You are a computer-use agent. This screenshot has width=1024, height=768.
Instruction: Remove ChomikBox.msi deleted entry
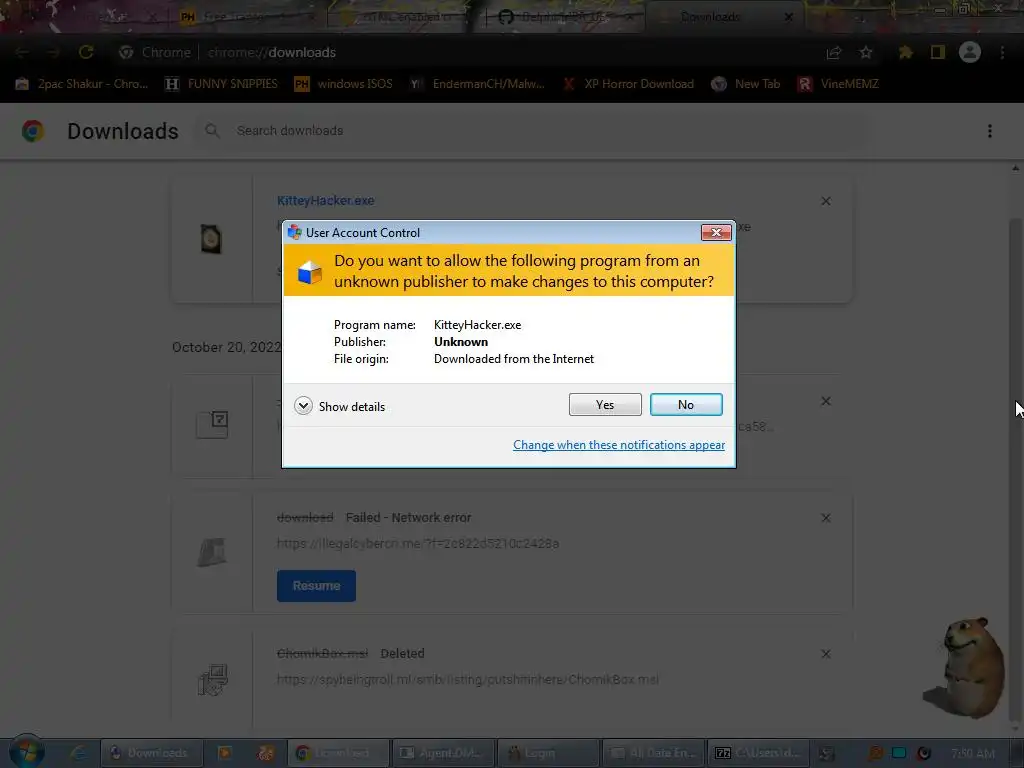coord(825,654)
